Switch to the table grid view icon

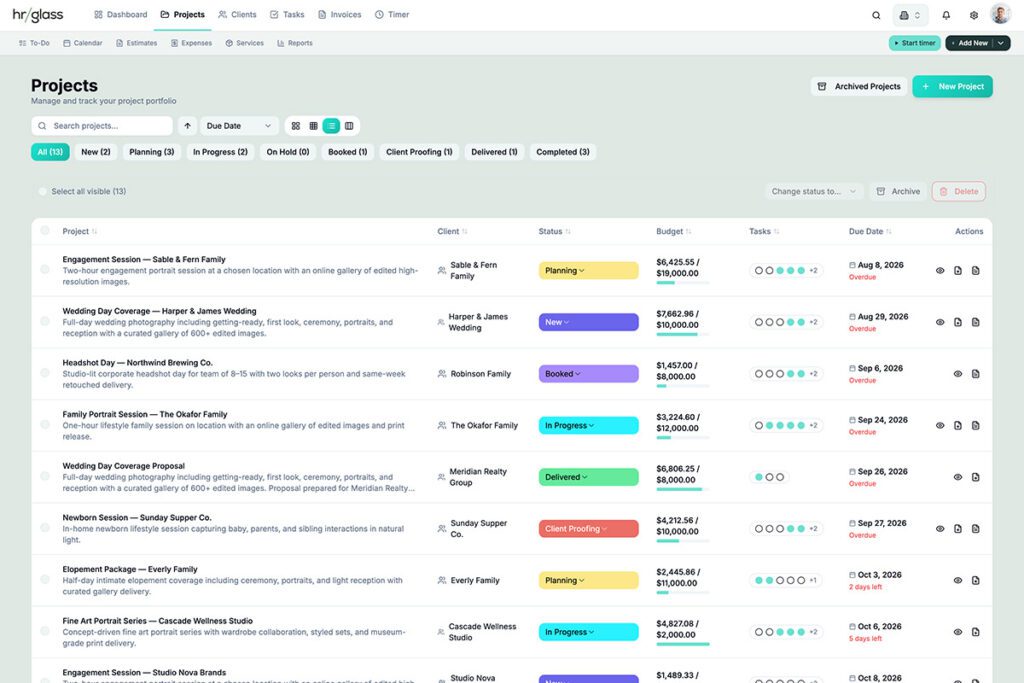(x=313, y=126)
